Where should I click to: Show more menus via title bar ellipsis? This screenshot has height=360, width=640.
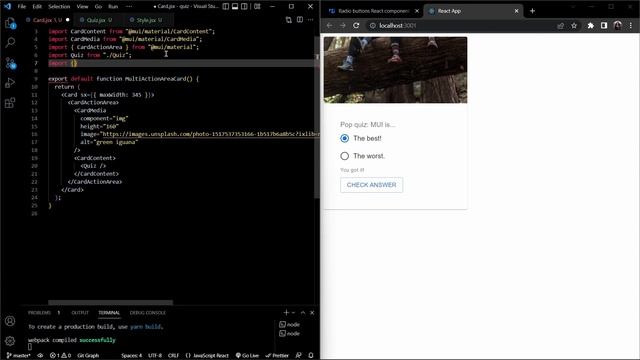point(129,7)
